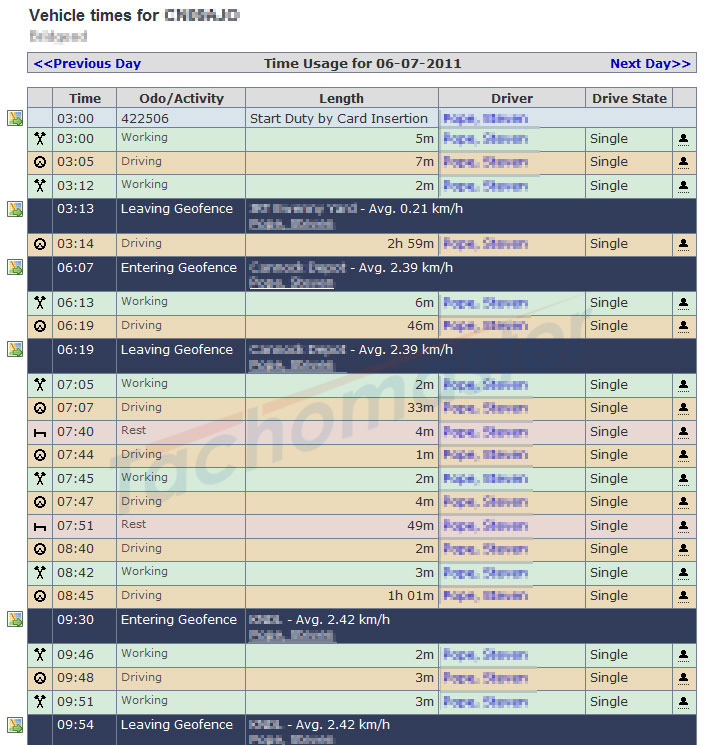Open map icon next to 06:07 Entering Geofence
708x745 pixels.
(15, 267)
